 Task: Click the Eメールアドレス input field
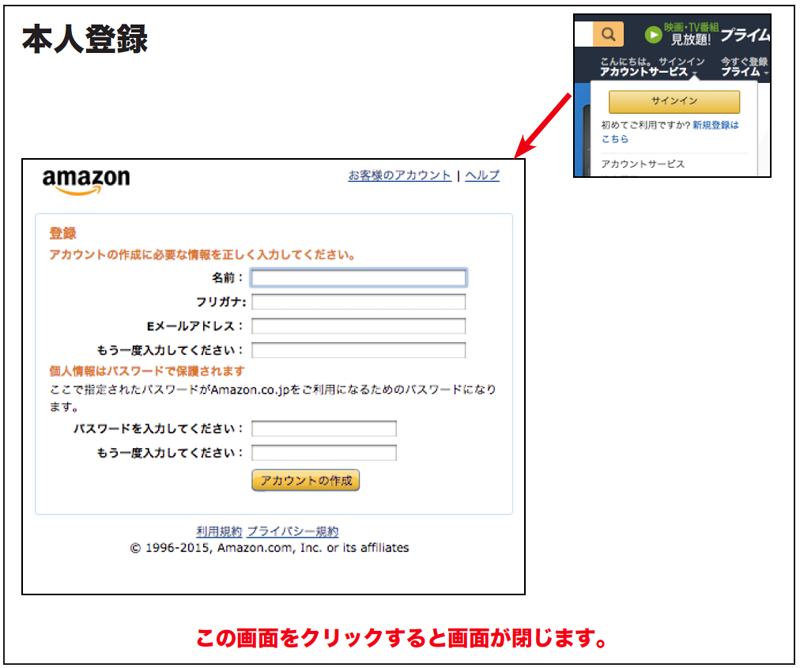(359, 326)
